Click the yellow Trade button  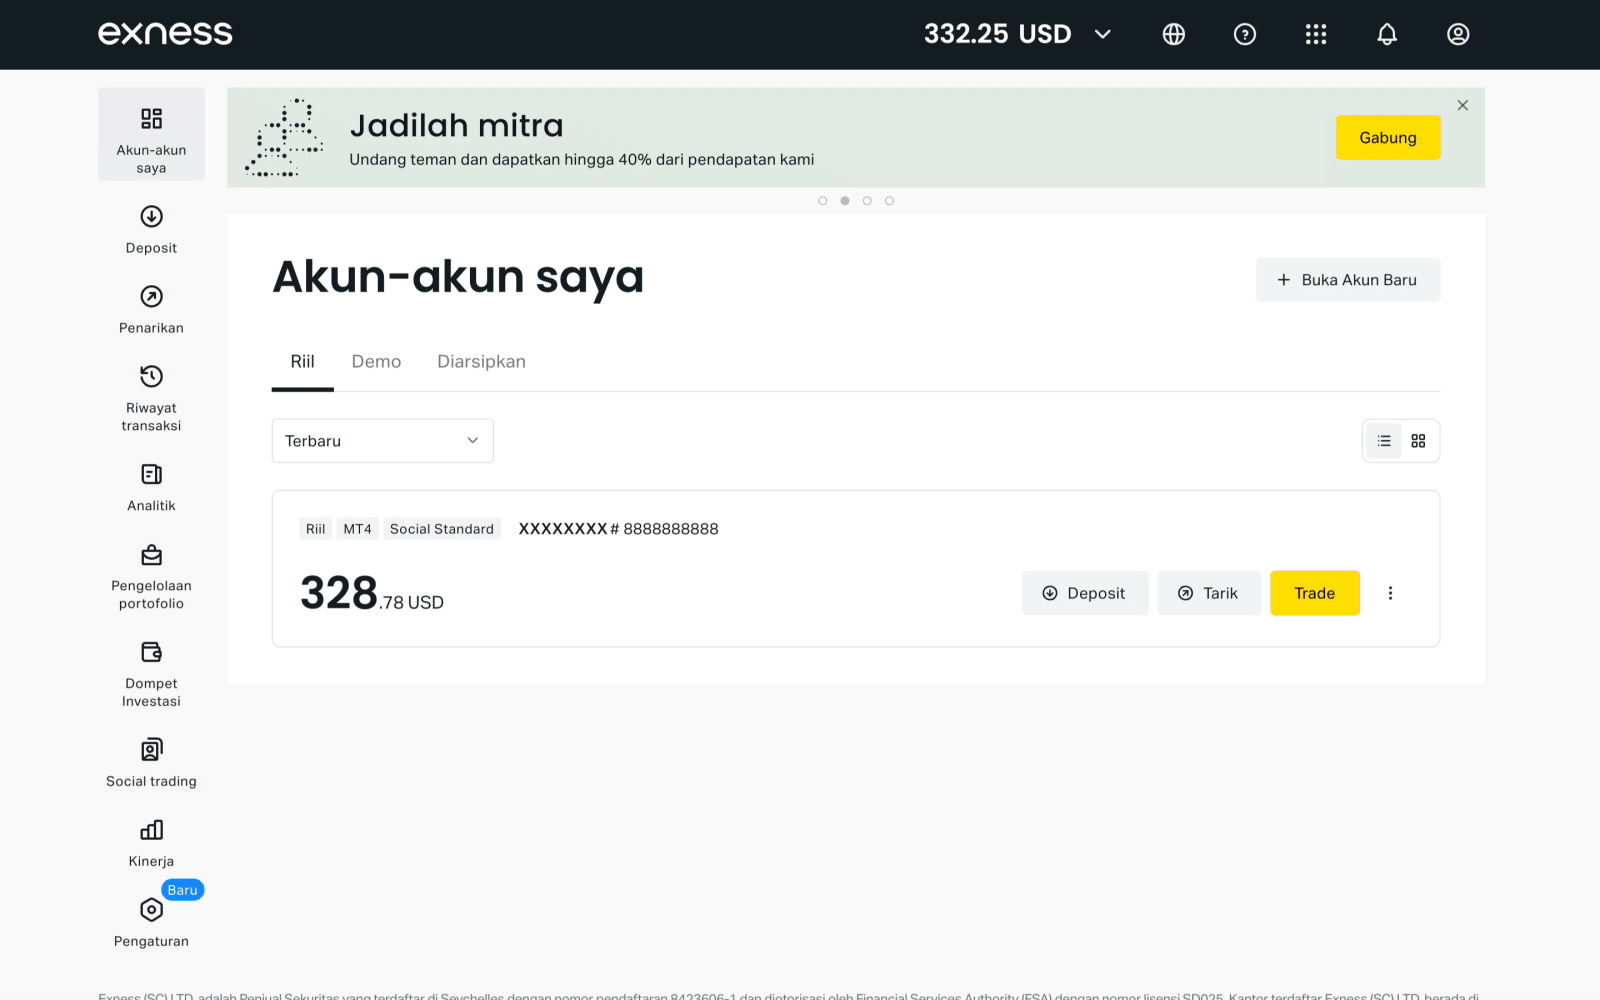tap(1315, 593)
